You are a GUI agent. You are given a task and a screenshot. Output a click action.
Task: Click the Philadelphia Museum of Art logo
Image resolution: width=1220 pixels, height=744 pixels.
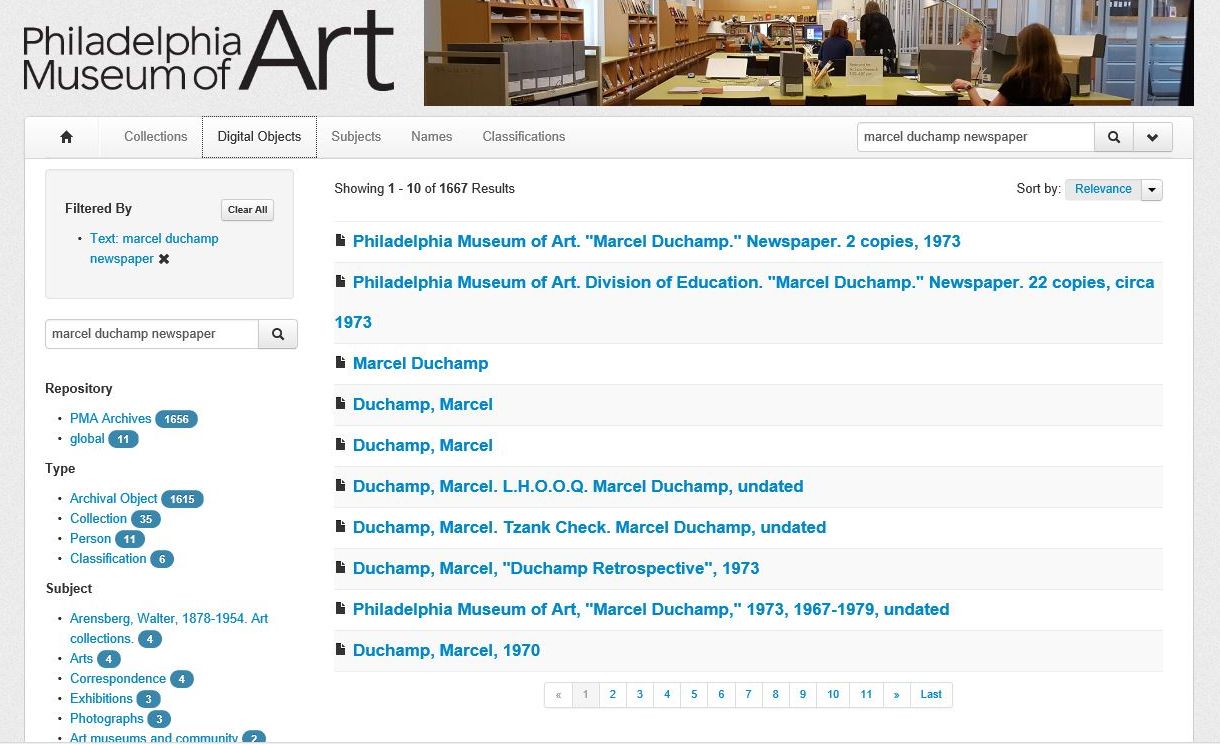pos(208,52)
